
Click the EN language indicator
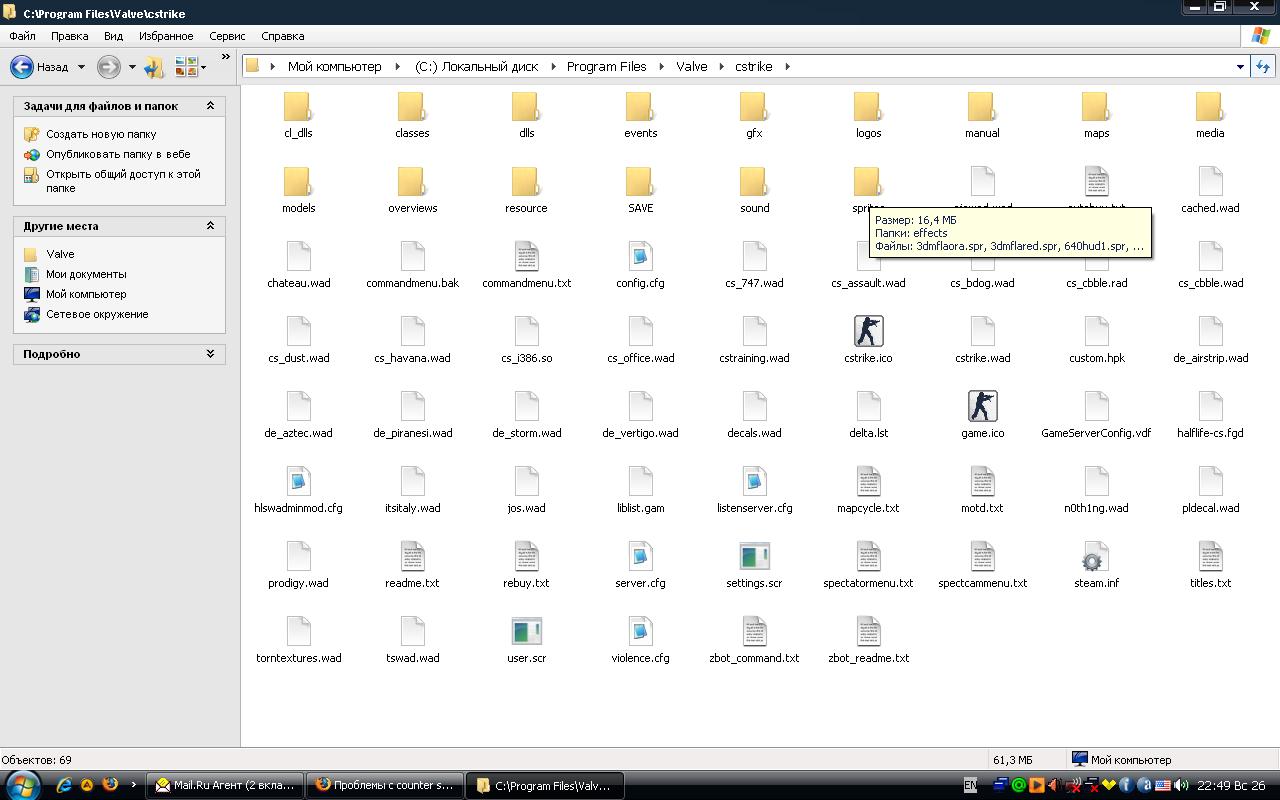pos(970,786)
